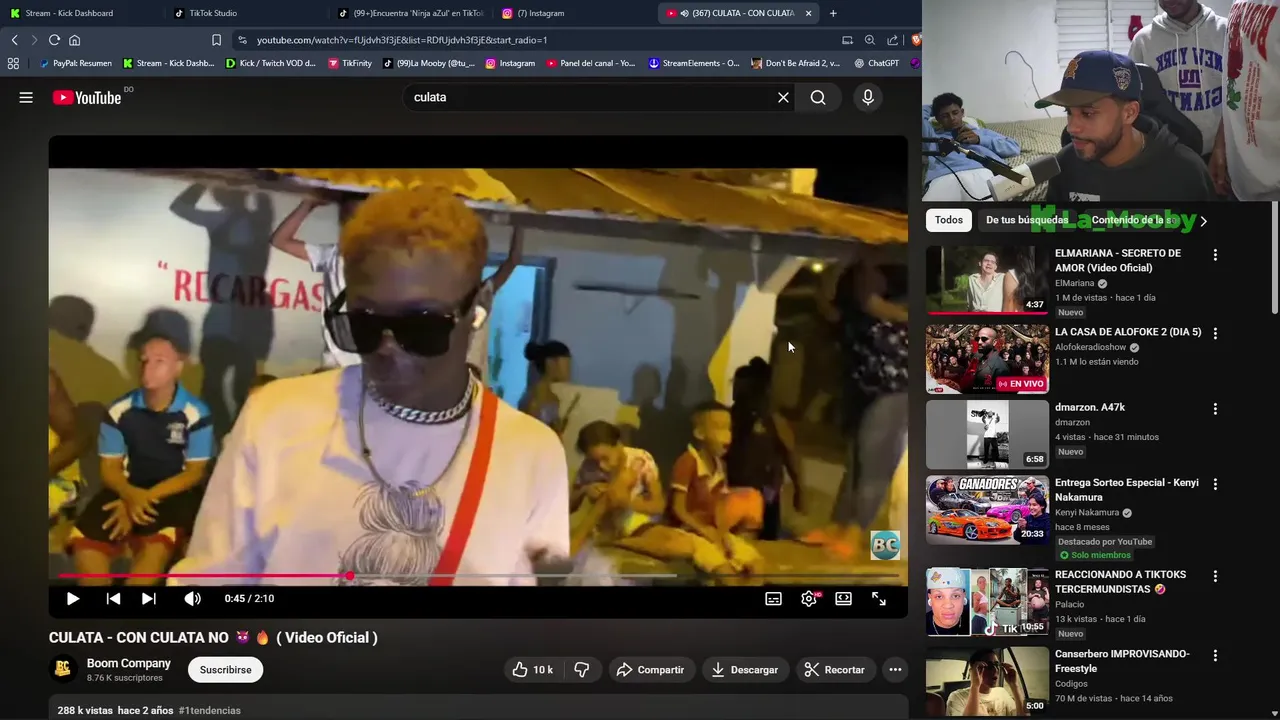
Task: Open Reaccionando a TikToks Tercermundistas title
Action: click(1120, 582)
